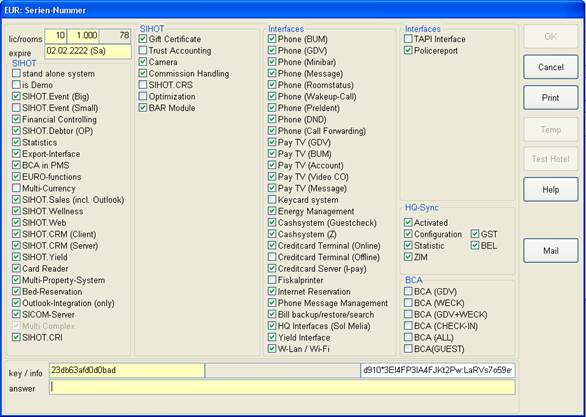This screenshot has width=586, height=417.
Task: Enable the Optimization checkbox
Action: tap(143, 96)
